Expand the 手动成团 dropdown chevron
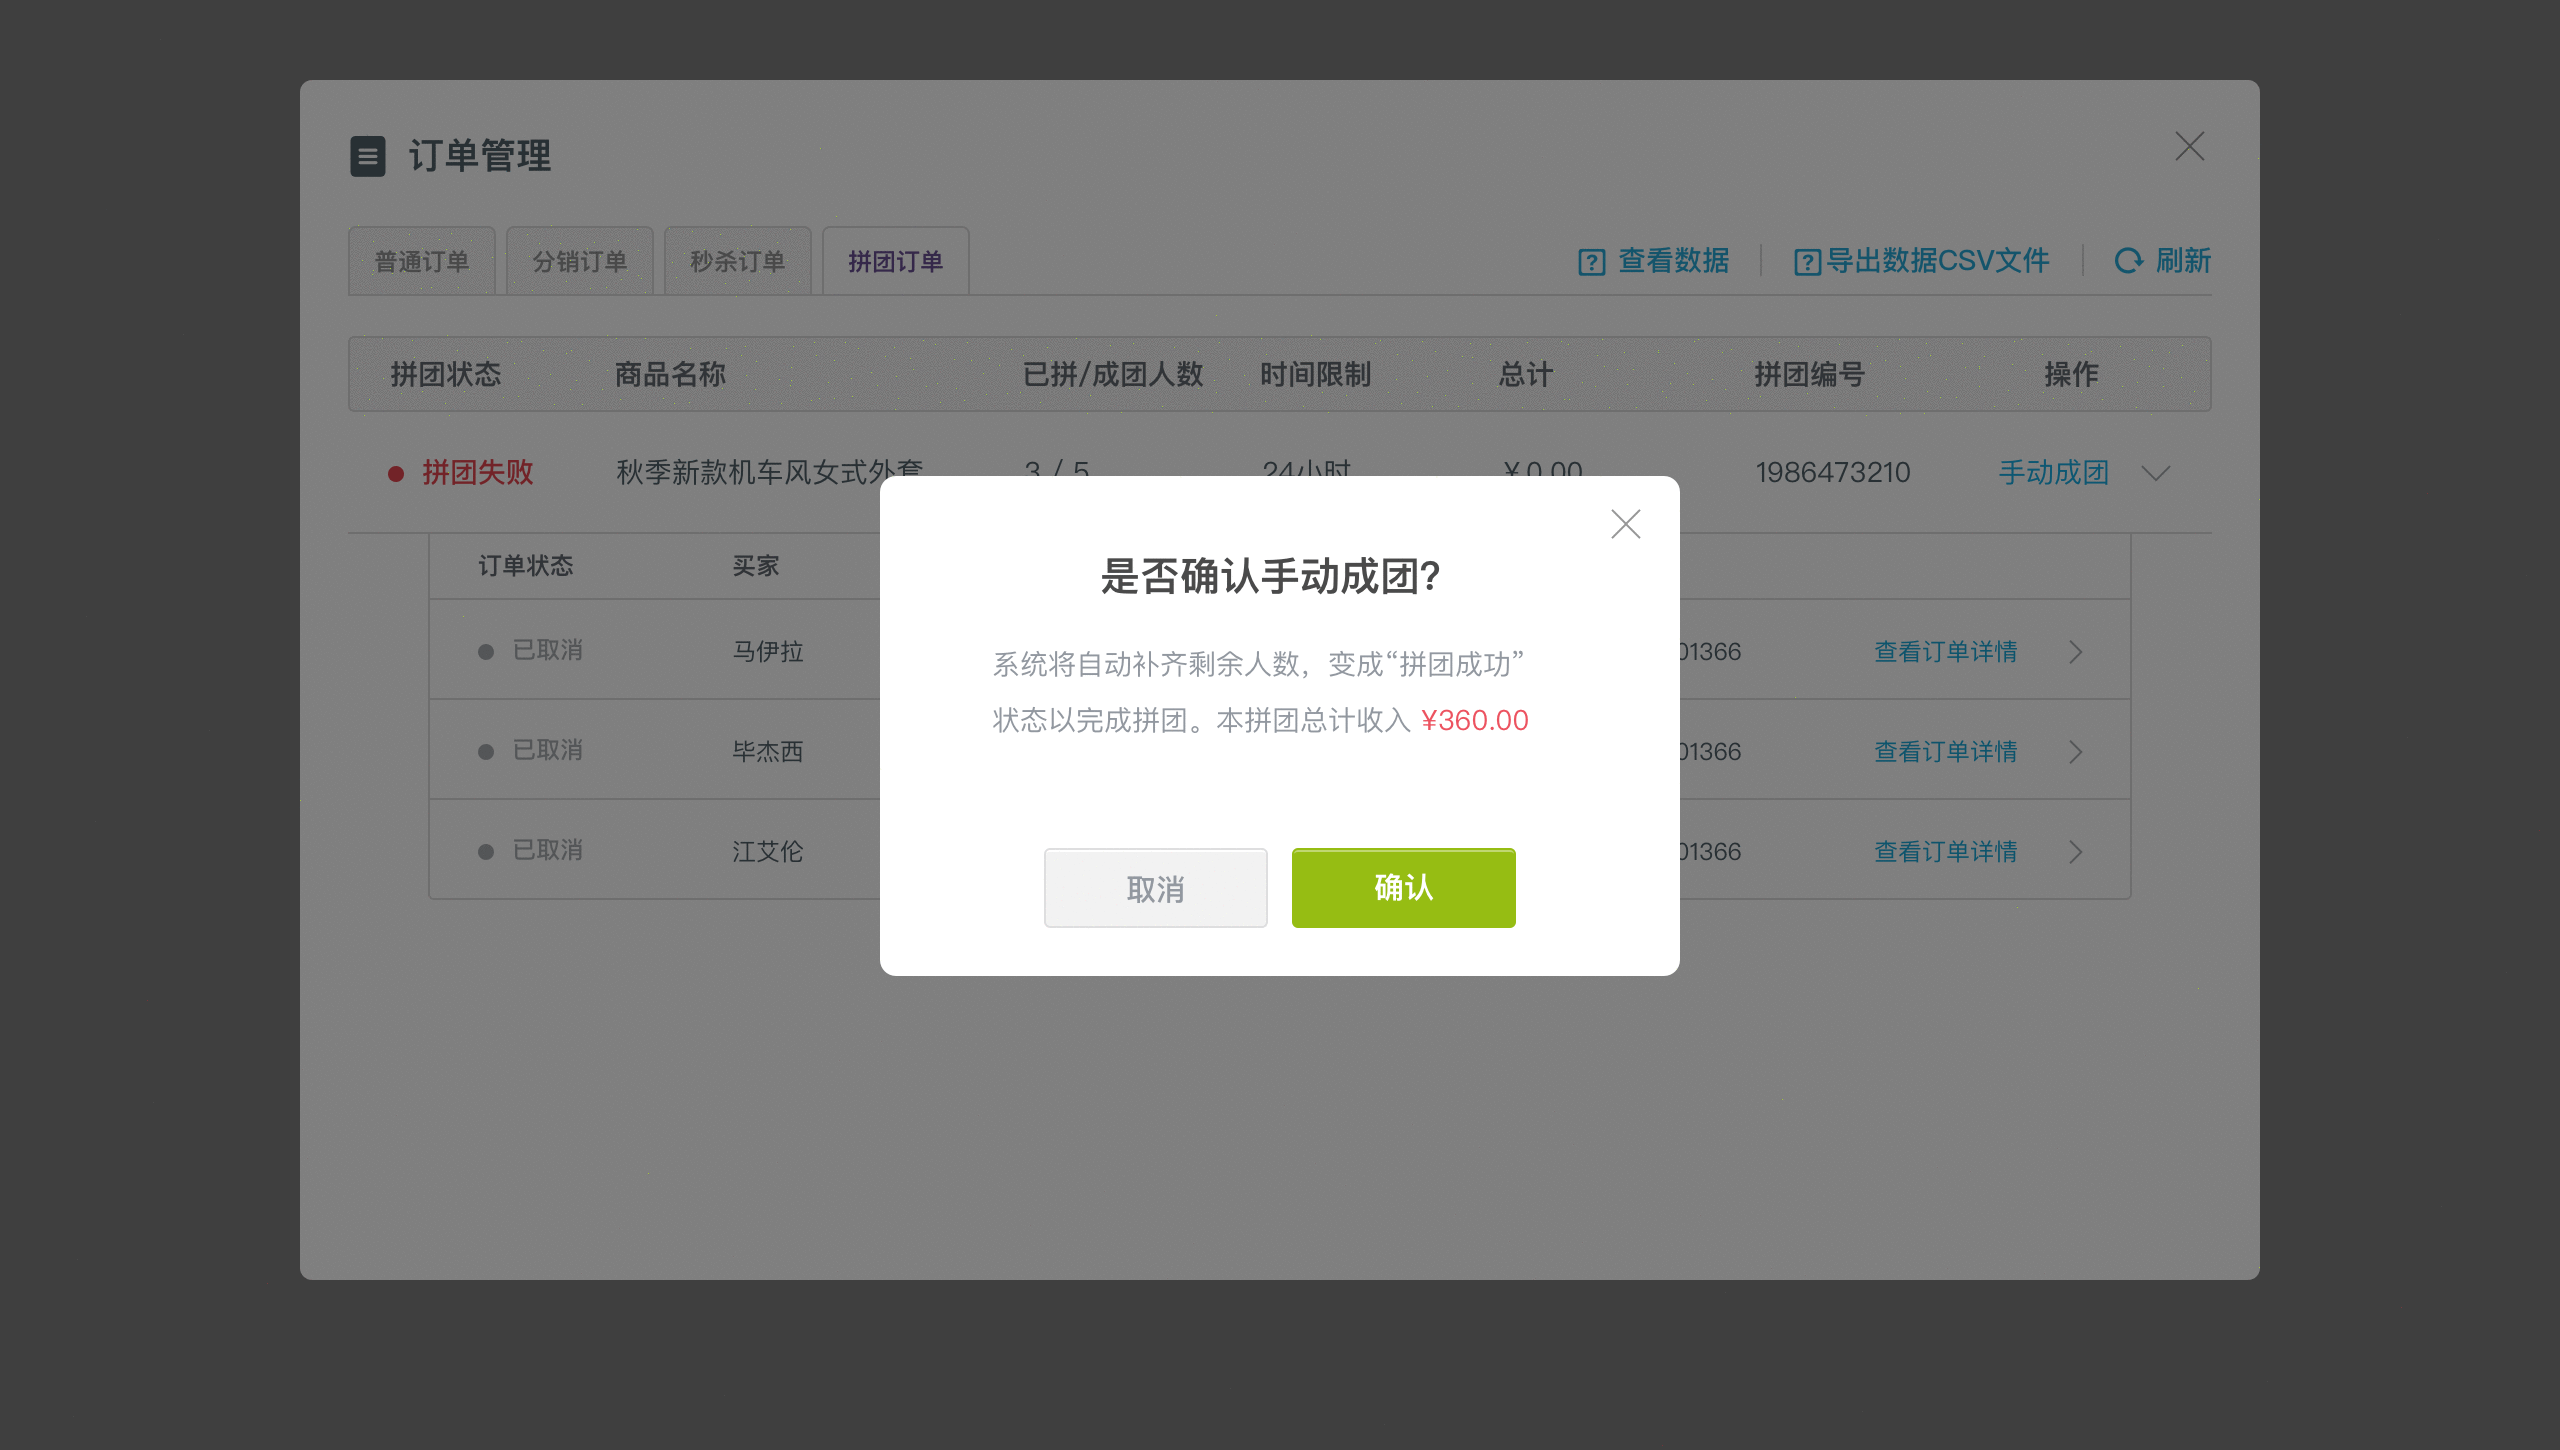 click(x=2156, y=474)
